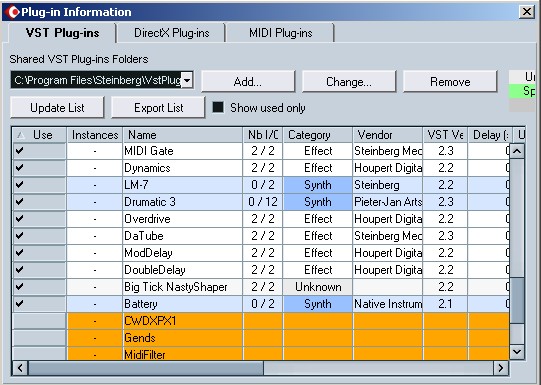Sort by the Use column header

tap(39, 135)
